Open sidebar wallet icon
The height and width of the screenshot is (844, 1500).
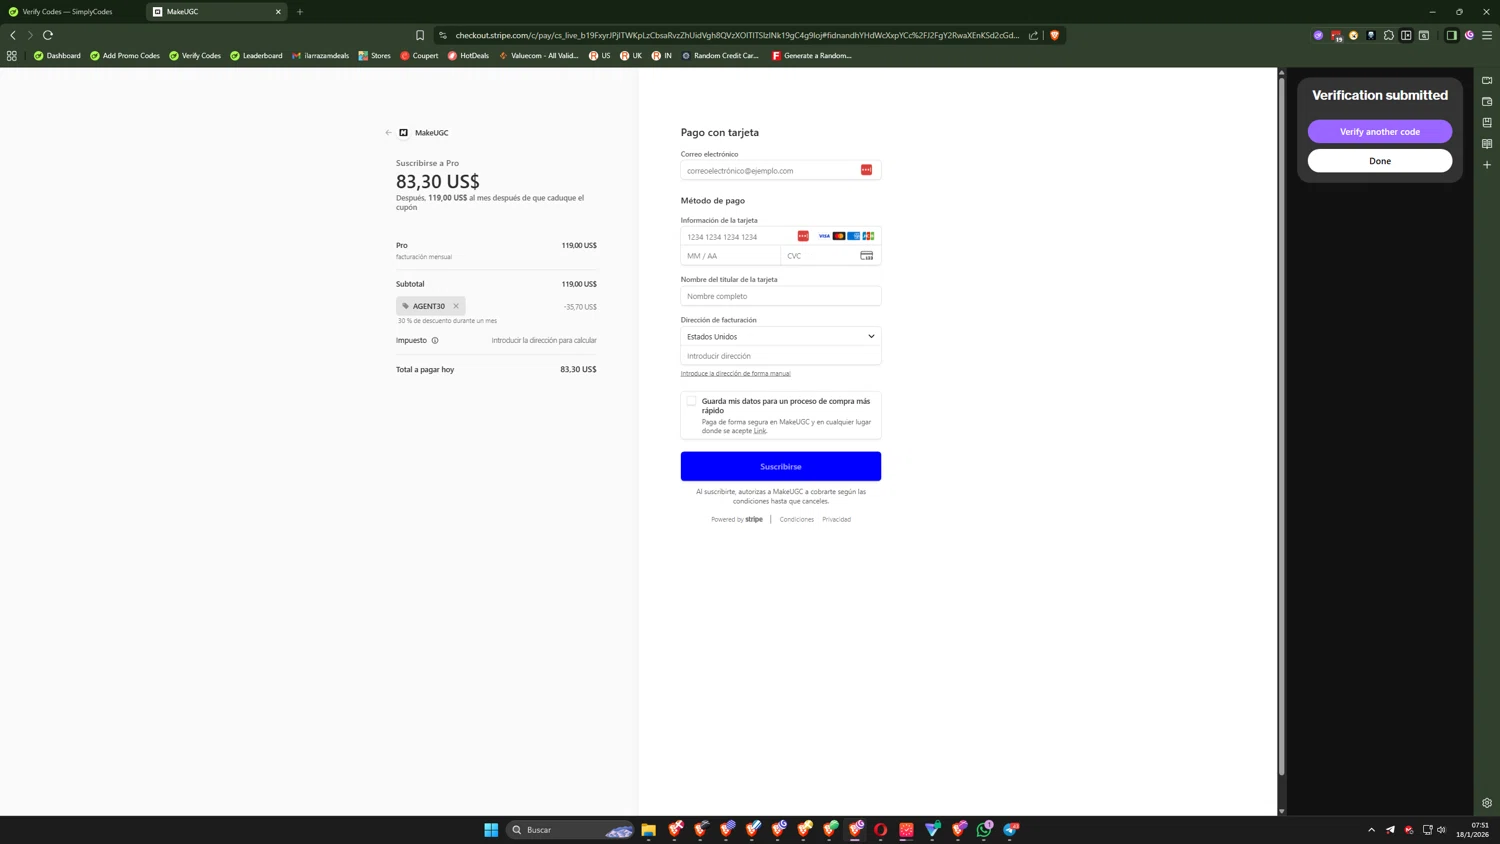(1487, 102)
